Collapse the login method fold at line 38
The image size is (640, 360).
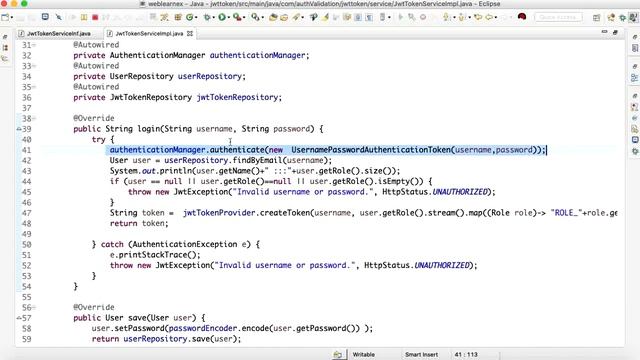coord(34,118)
